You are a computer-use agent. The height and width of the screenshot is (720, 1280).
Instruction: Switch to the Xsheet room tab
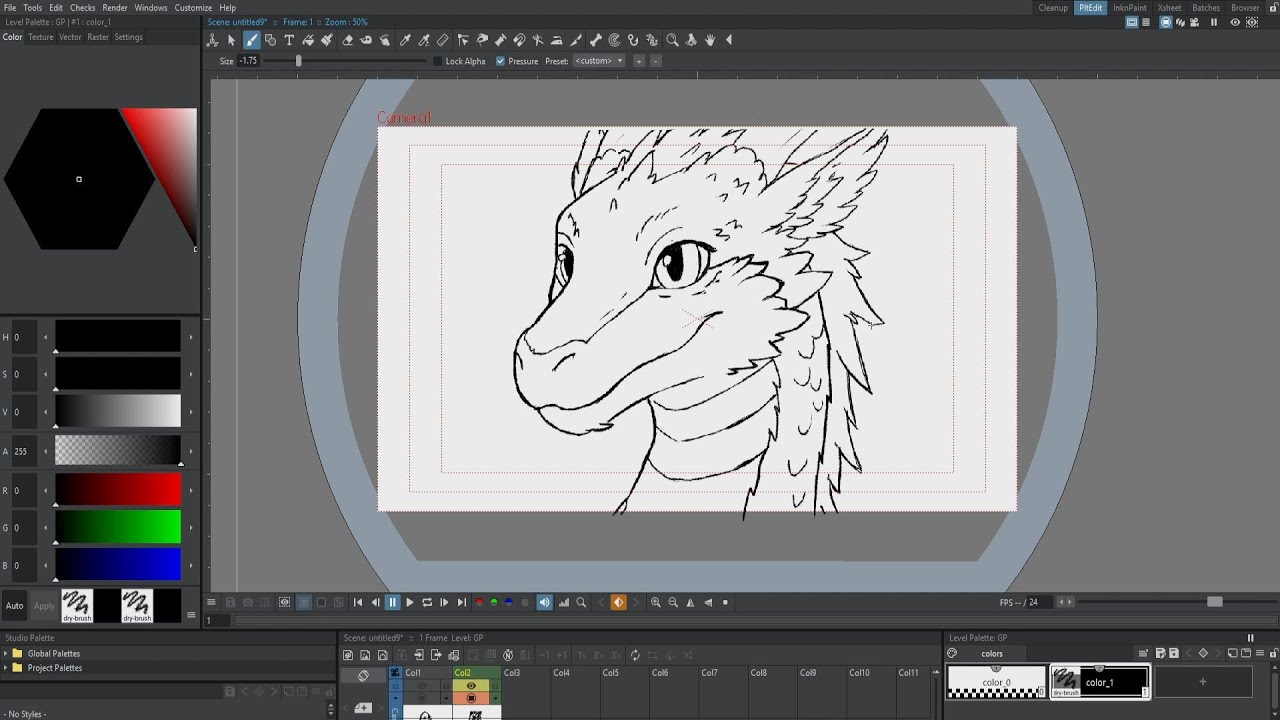pyautogui.click(x=1169, y=8)
